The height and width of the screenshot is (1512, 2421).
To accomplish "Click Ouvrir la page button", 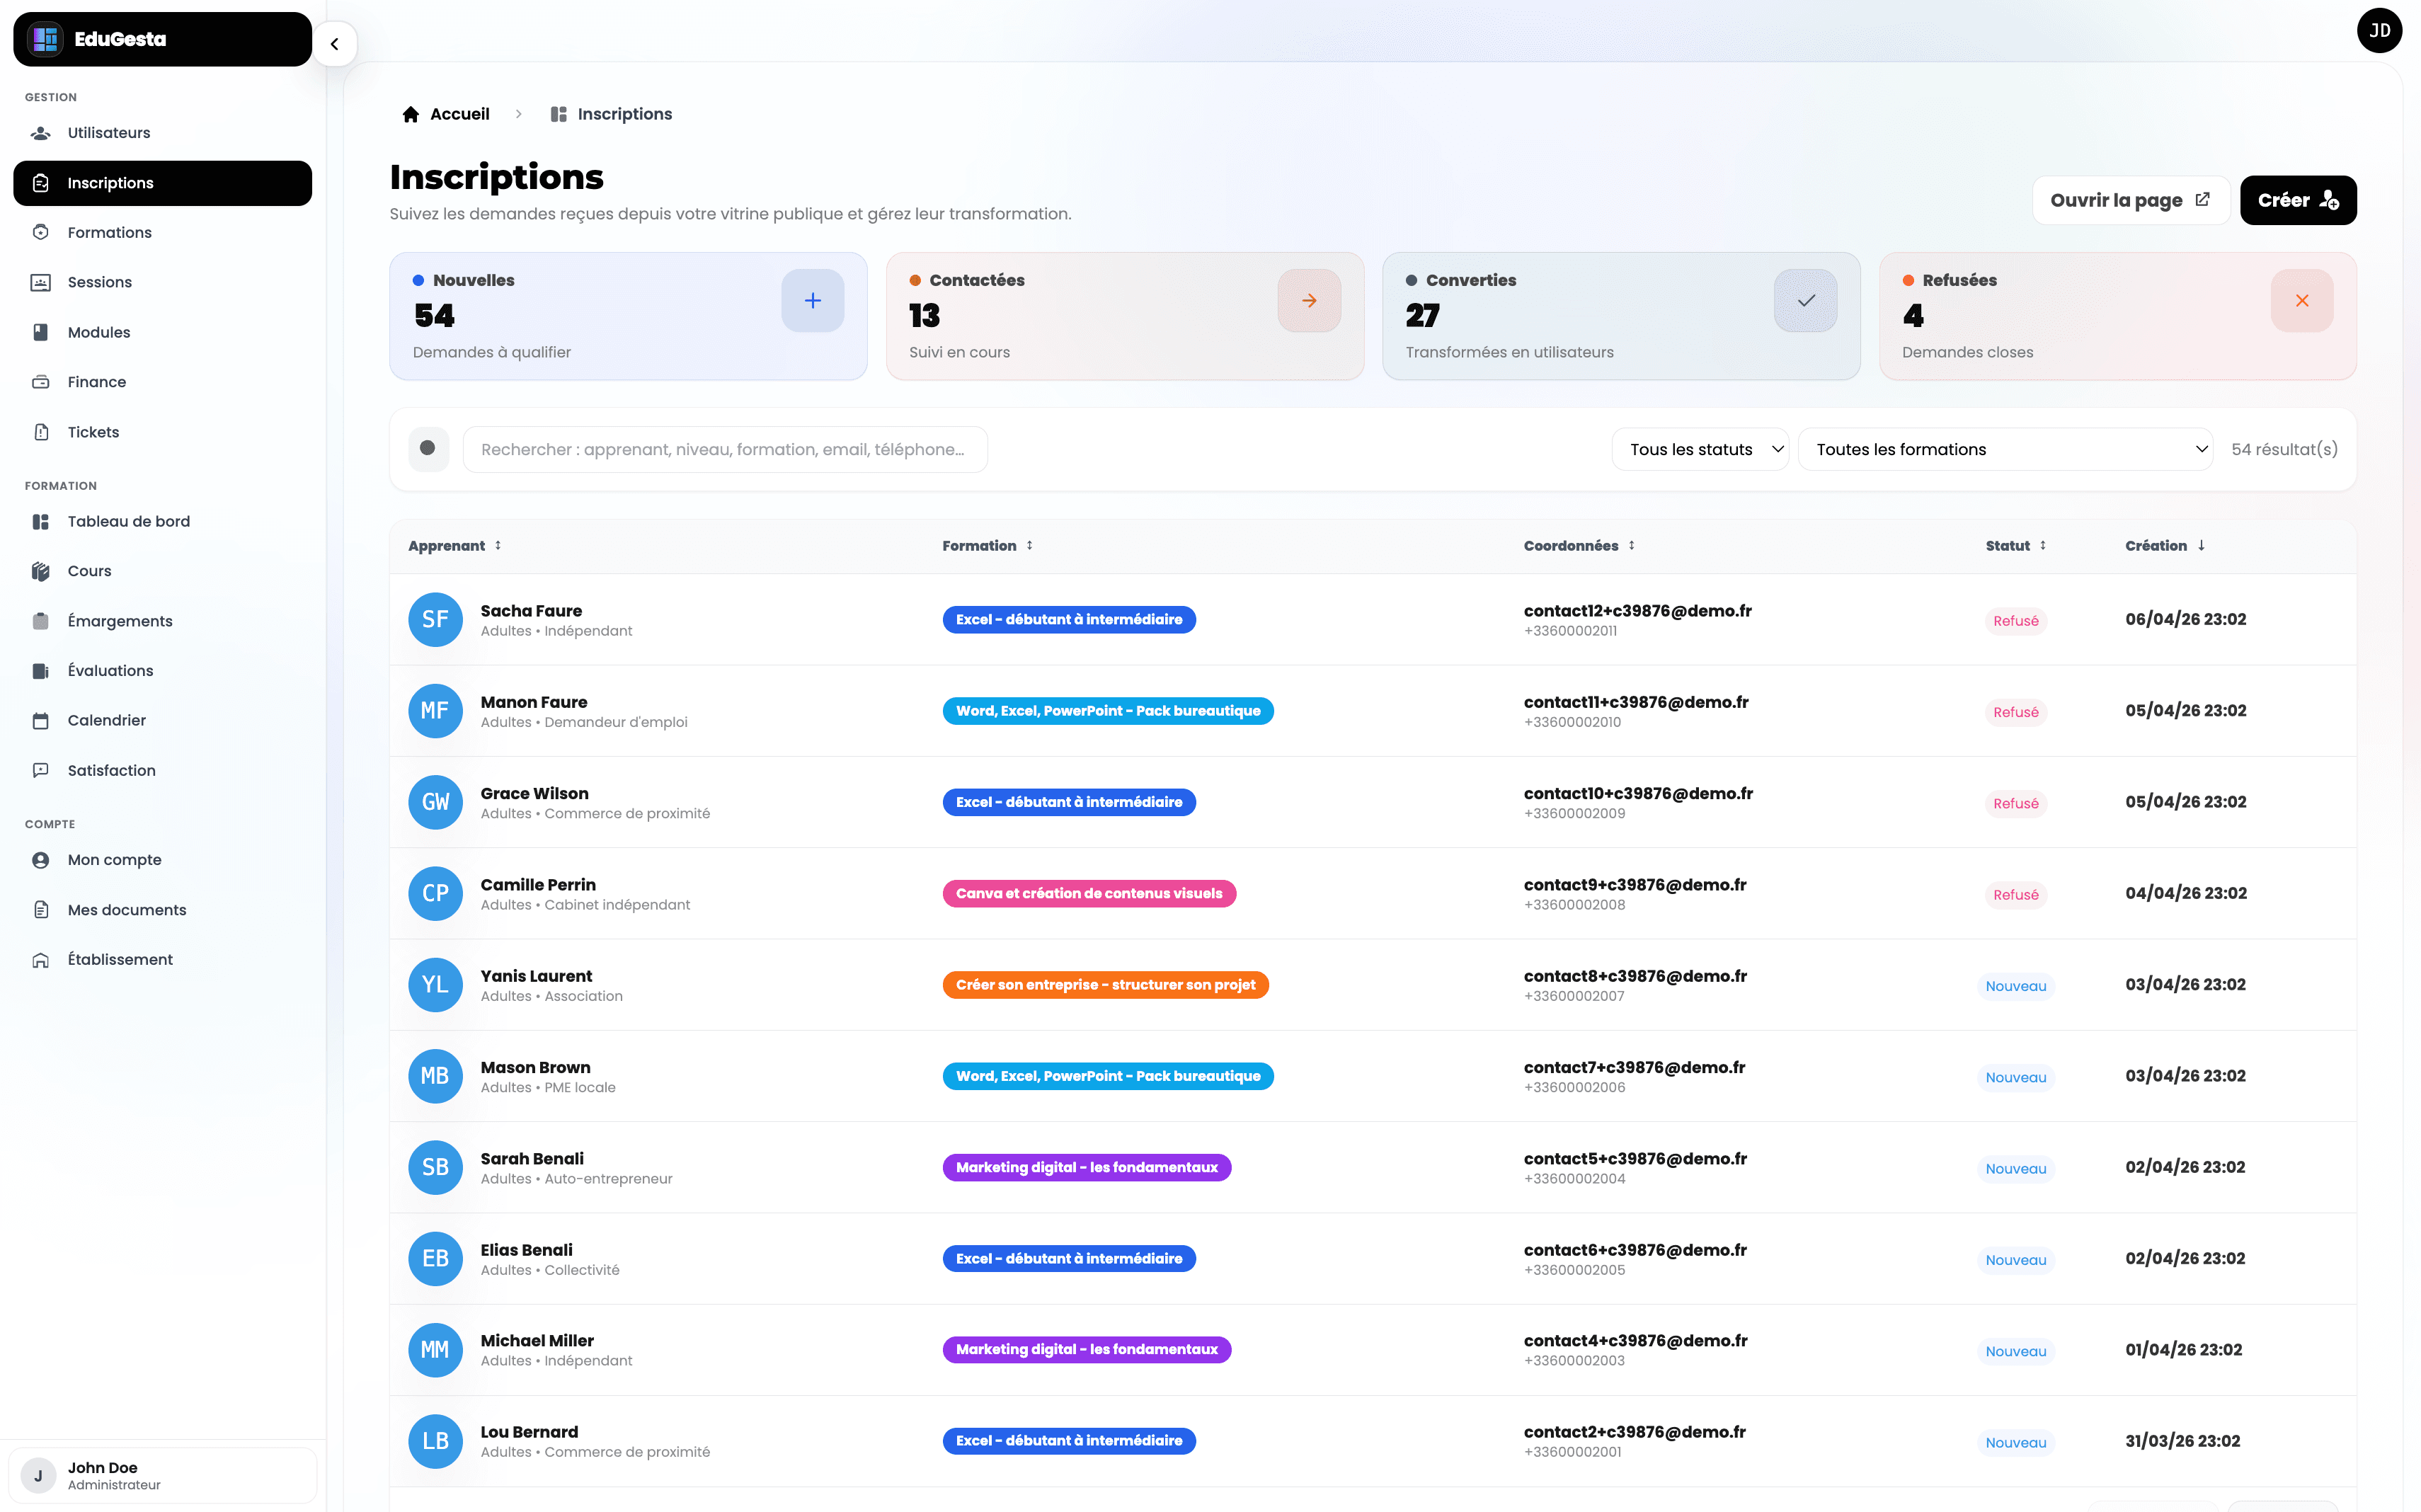I will tap(2129, 200).
